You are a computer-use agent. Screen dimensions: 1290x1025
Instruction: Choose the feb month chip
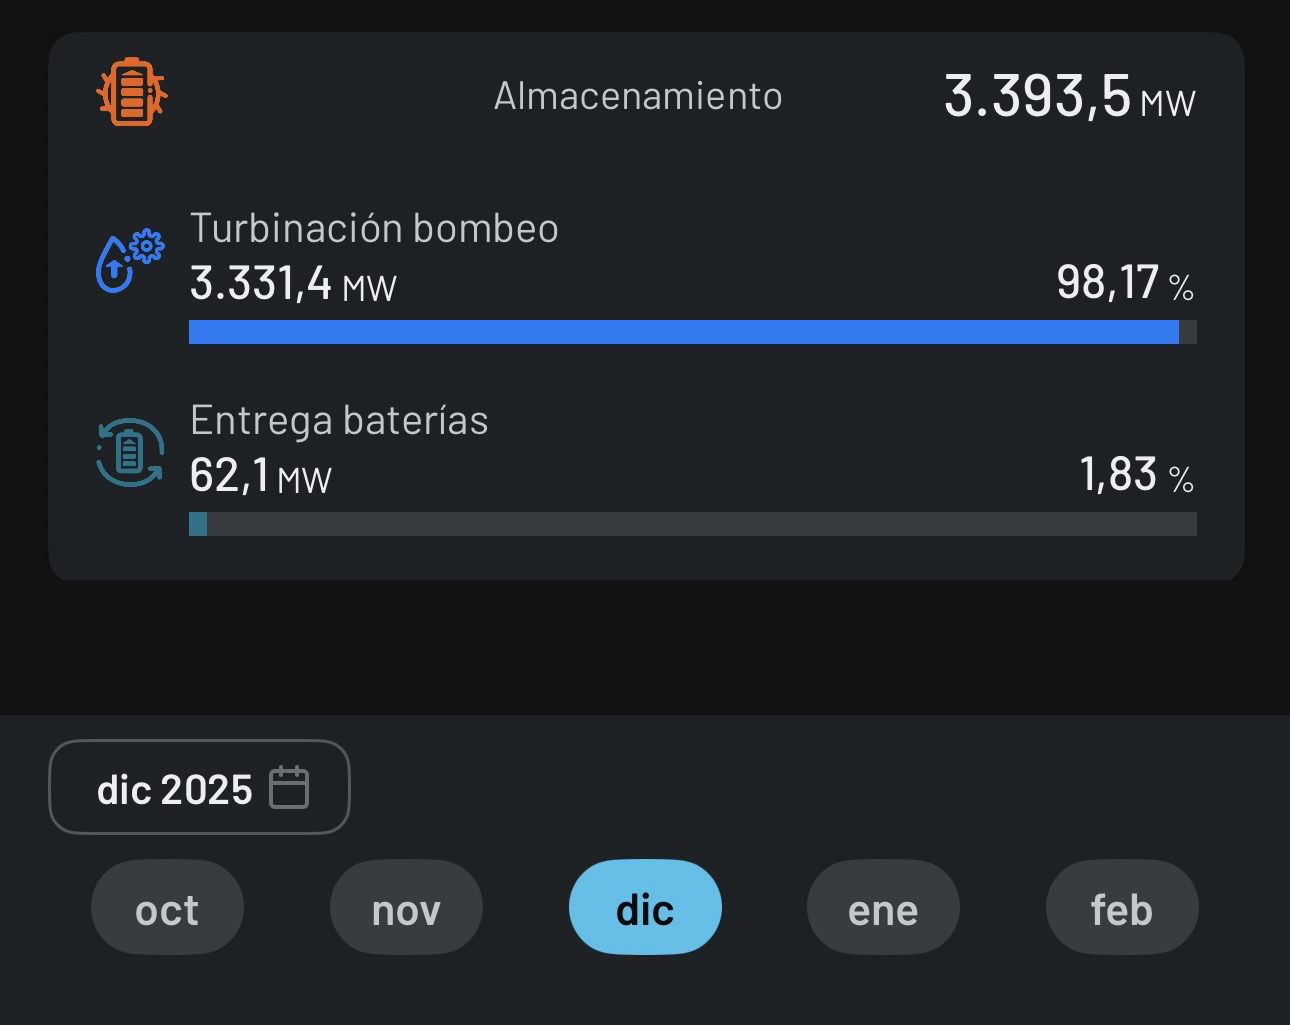tap(1121, 908)
